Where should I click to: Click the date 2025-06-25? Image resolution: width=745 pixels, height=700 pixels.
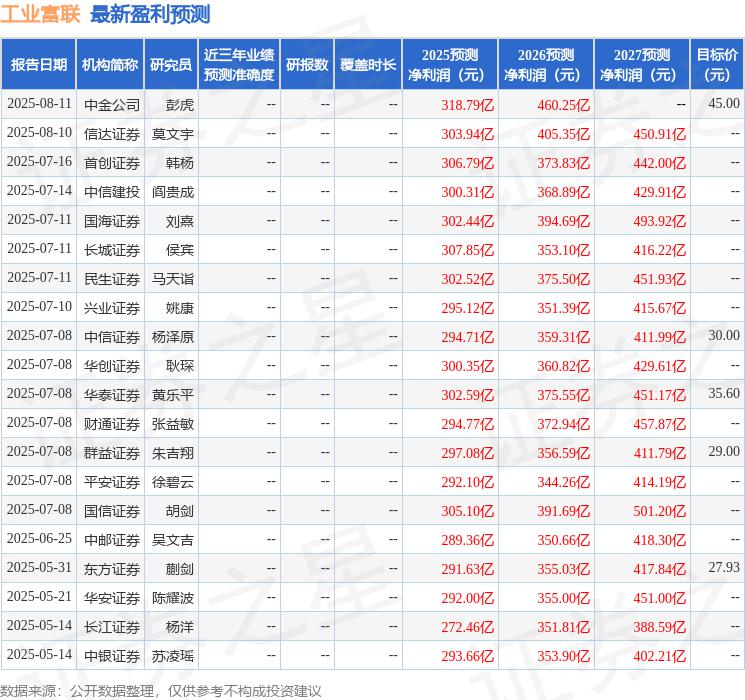[39, 538]
